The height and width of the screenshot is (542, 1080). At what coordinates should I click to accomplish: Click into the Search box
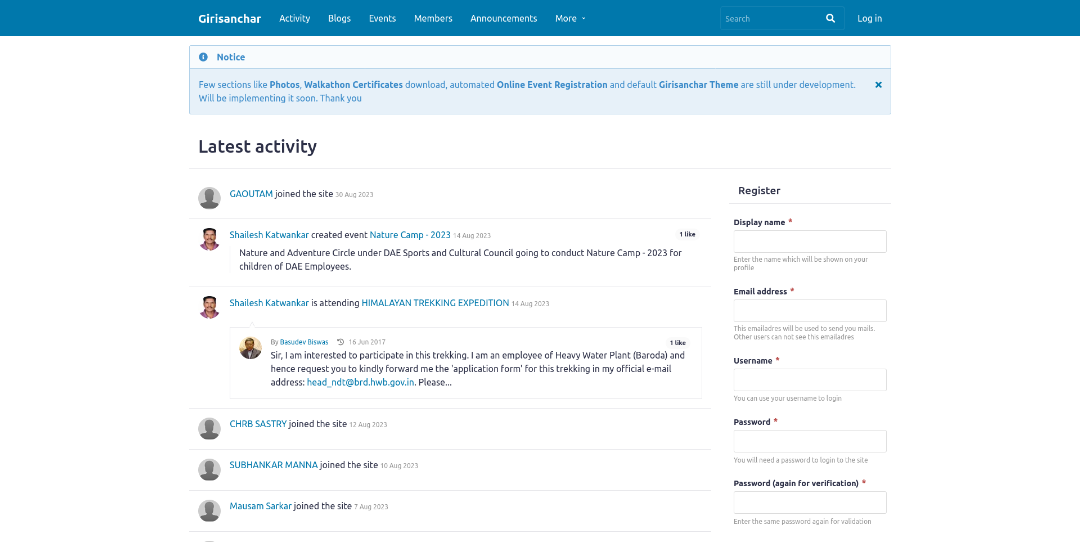[770, 18]
